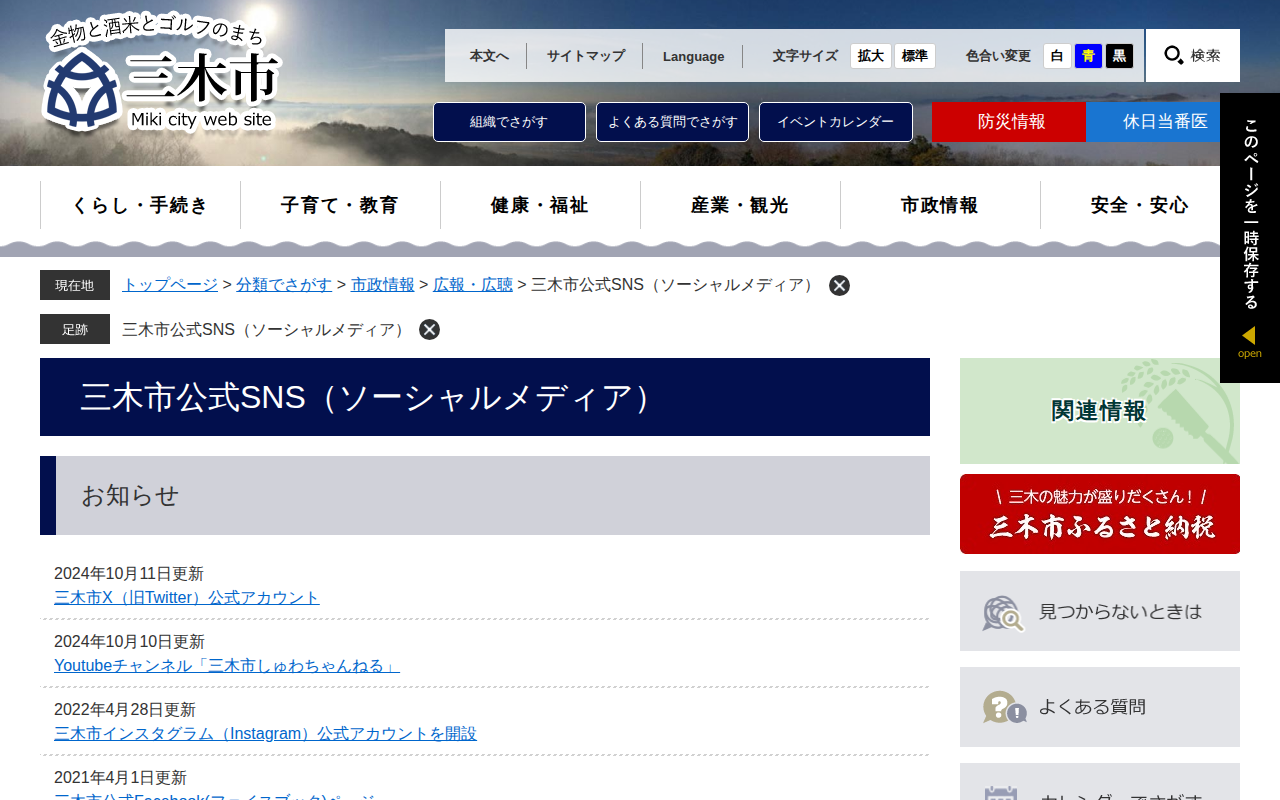The width and height of the screenshot is (1280, 800).
Task: Open the Language selector
Action: [x=693, y=56]
